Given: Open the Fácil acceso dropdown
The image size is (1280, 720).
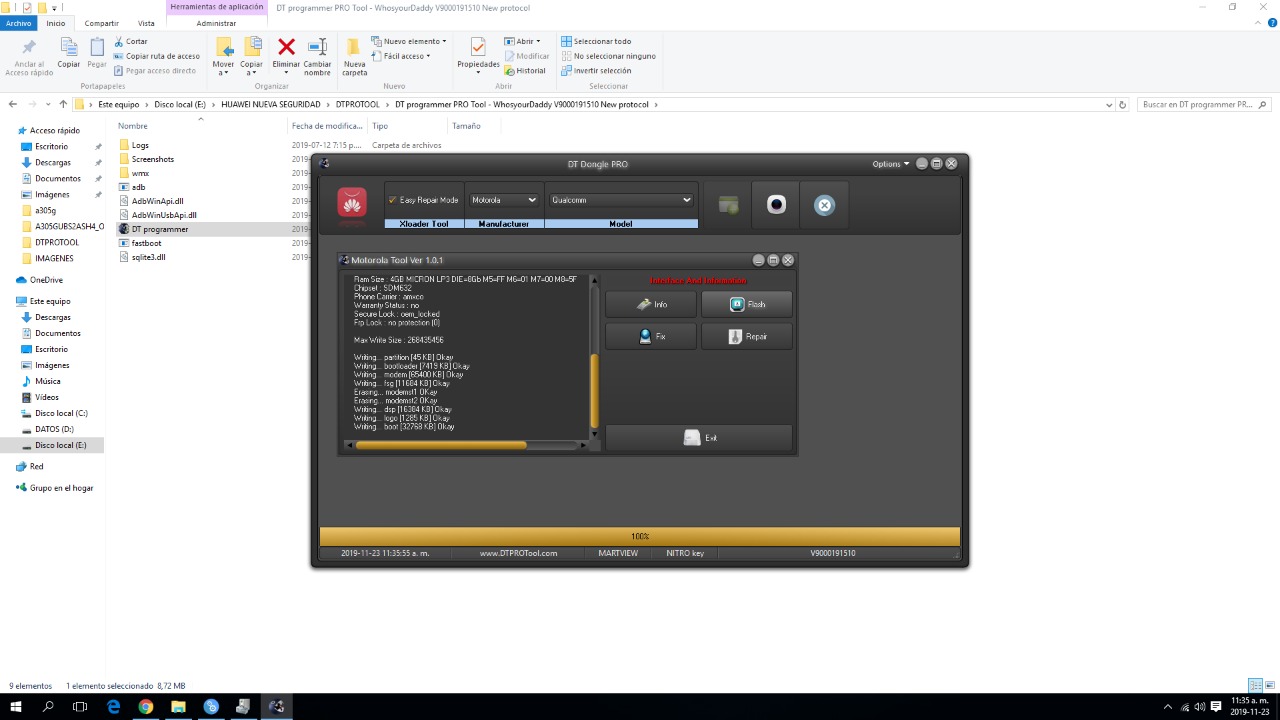Looking at the screenshot, I should [401, 56].
